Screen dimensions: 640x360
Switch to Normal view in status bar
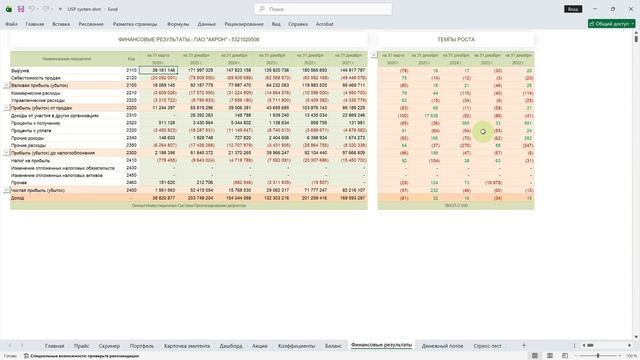tap(535, 356)
